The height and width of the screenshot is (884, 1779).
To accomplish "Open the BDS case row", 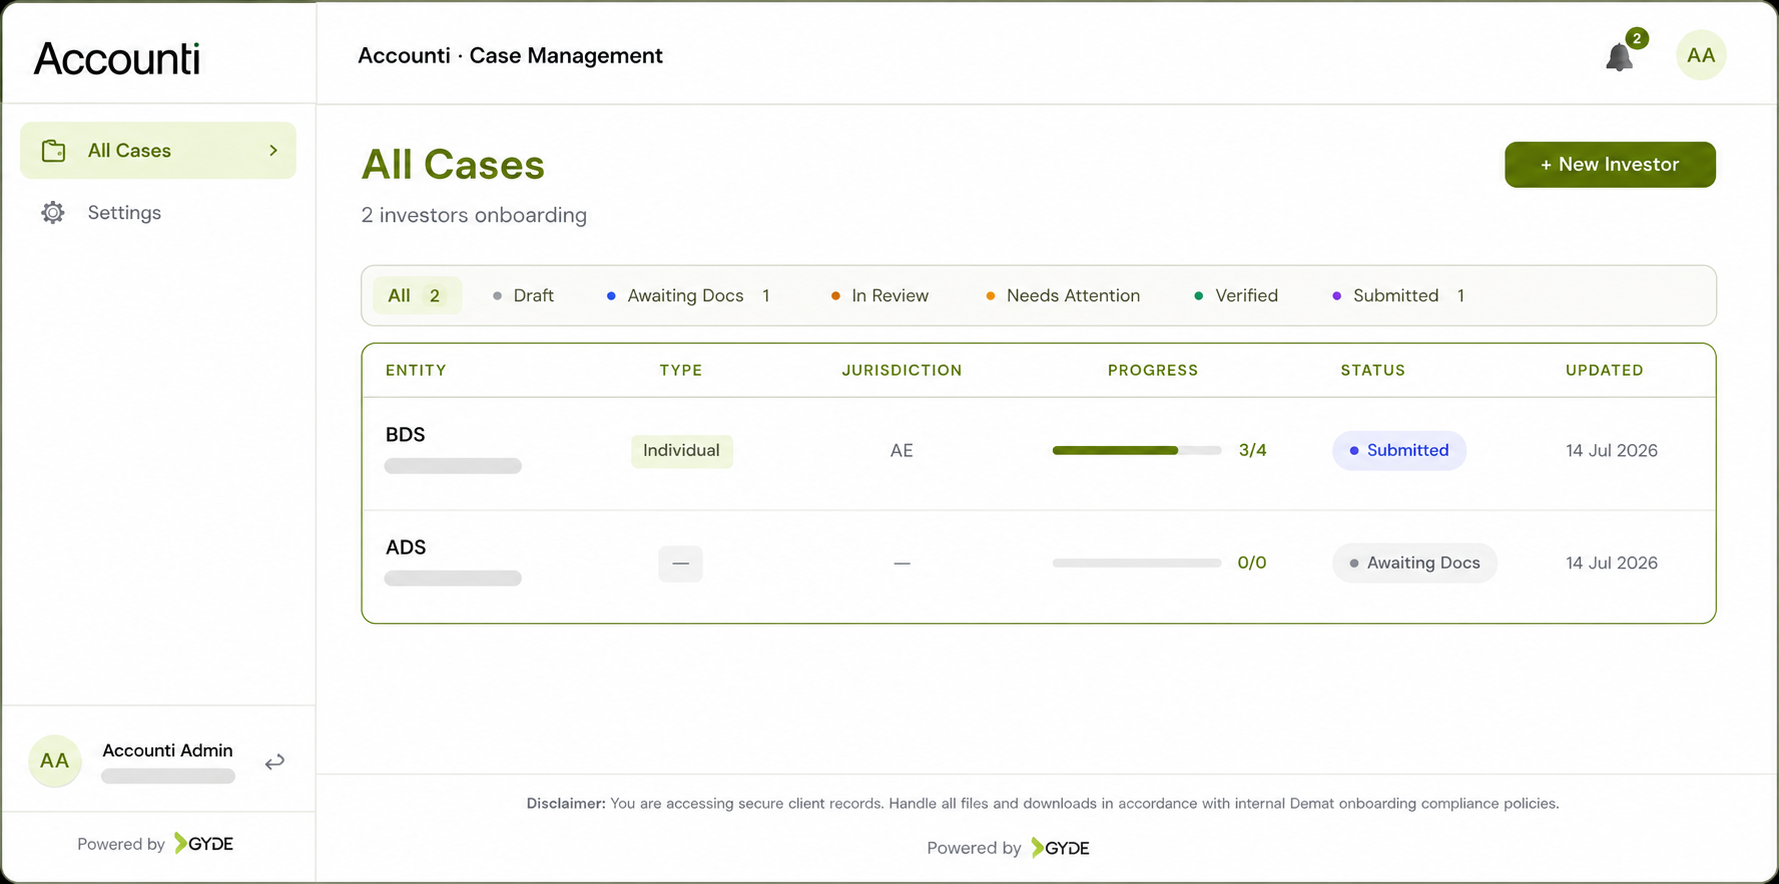I will pyautogui.click(x=1039, y=453).
